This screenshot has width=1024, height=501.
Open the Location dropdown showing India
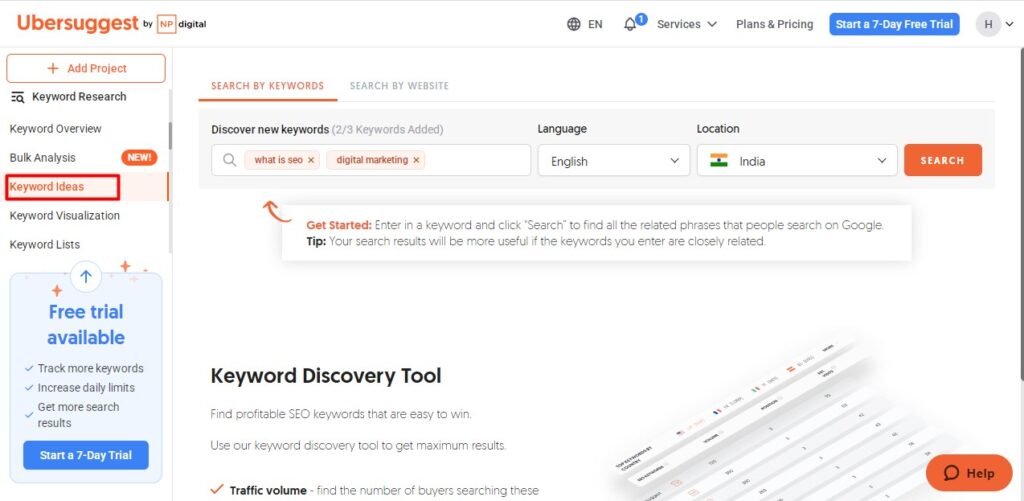(x=797, y=161)
